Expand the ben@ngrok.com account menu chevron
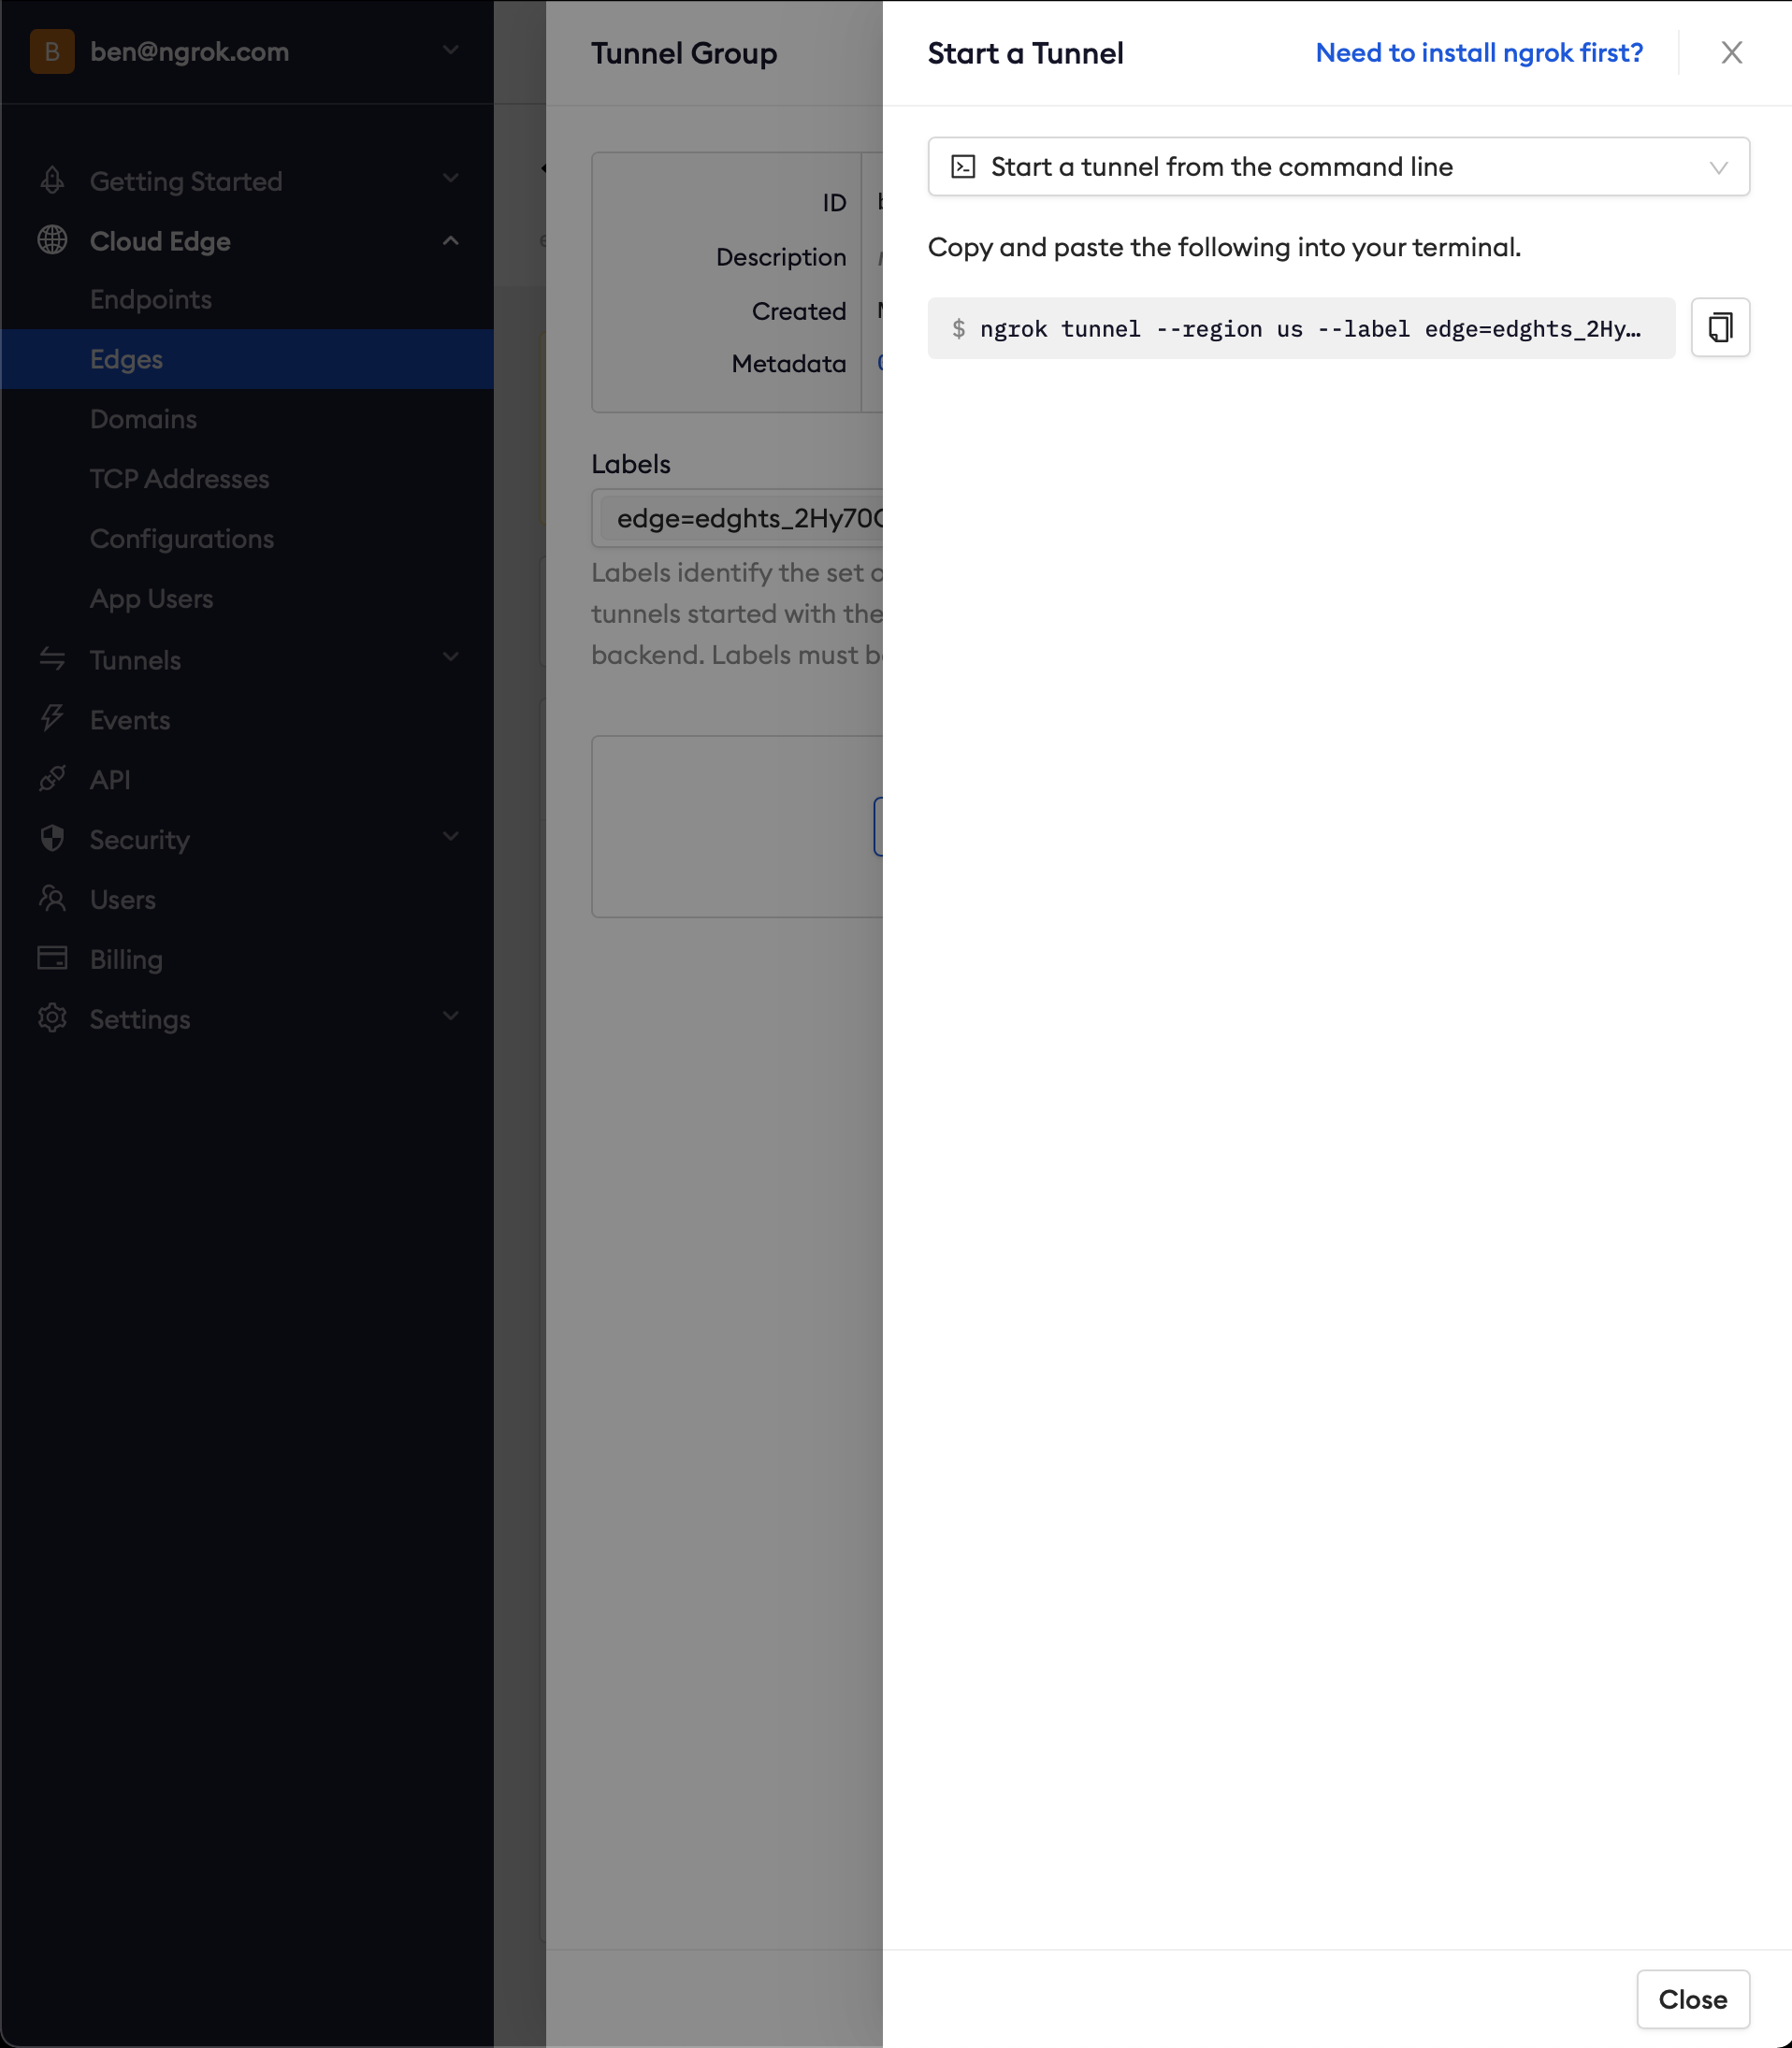Screen dimensions: 1792x2048 451,50
